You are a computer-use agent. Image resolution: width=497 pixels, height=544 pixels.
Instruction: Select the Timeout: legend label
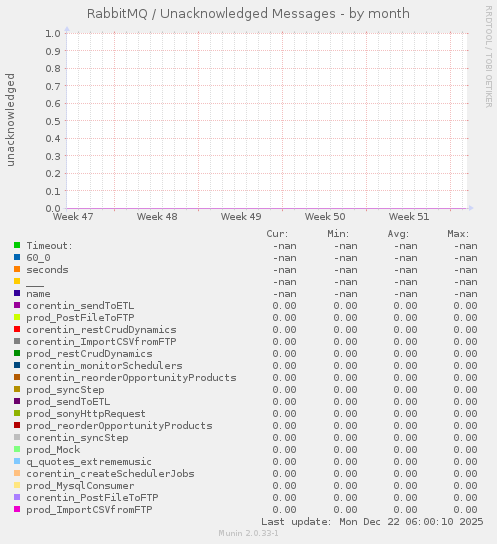(50, 246)
